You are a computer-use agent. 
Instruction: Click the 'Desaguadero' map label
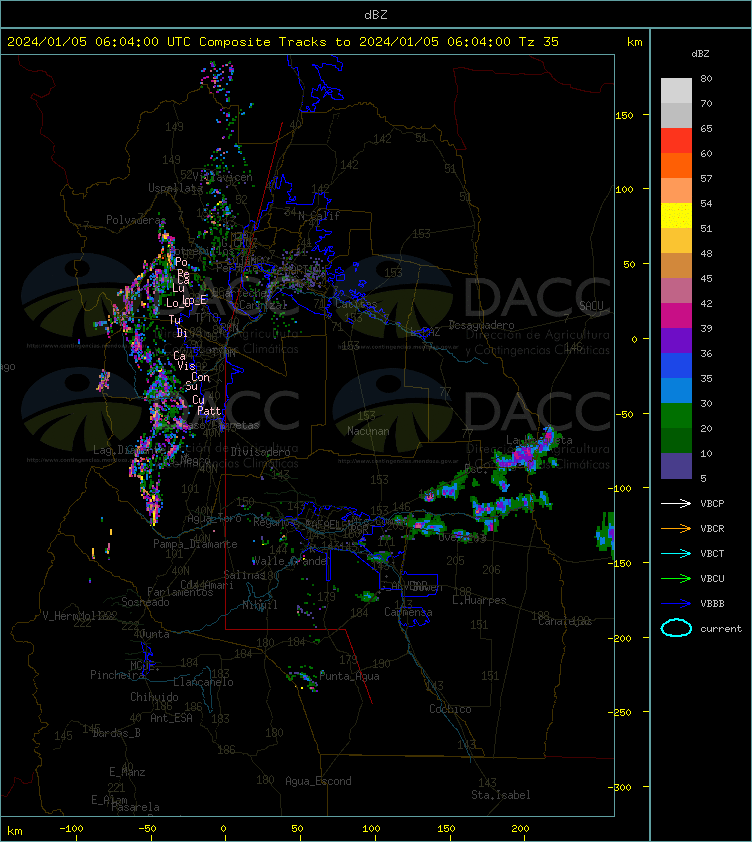[481, 325]
